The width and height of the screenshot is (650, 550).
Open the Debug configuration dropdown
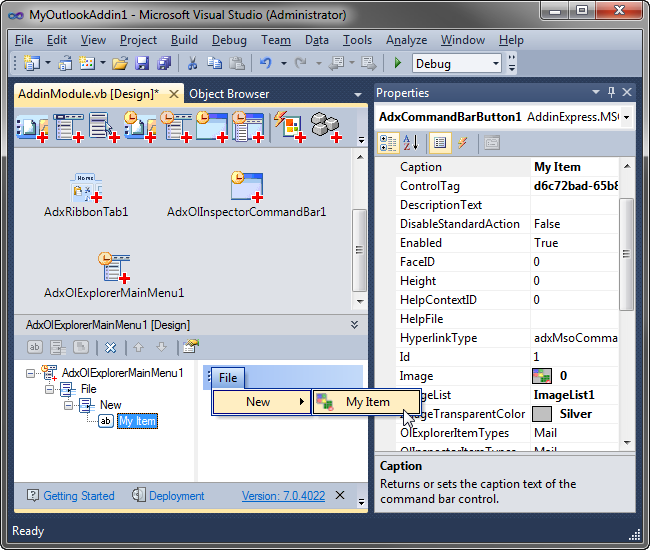496,63
